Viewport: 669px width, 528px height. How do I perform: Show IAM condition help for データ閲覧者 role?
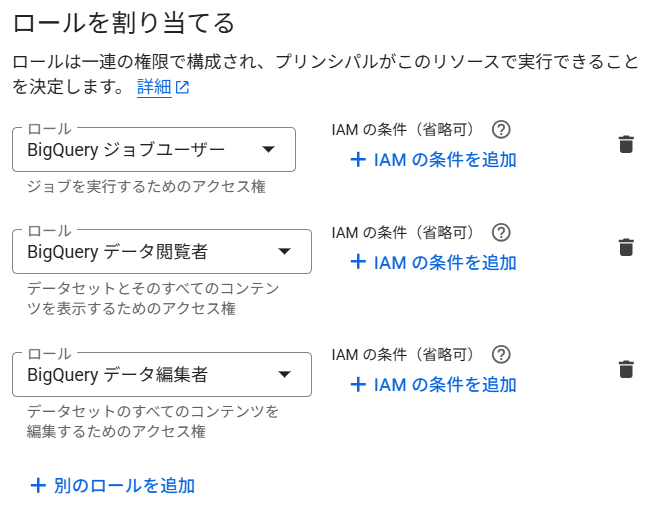point(502,232)
